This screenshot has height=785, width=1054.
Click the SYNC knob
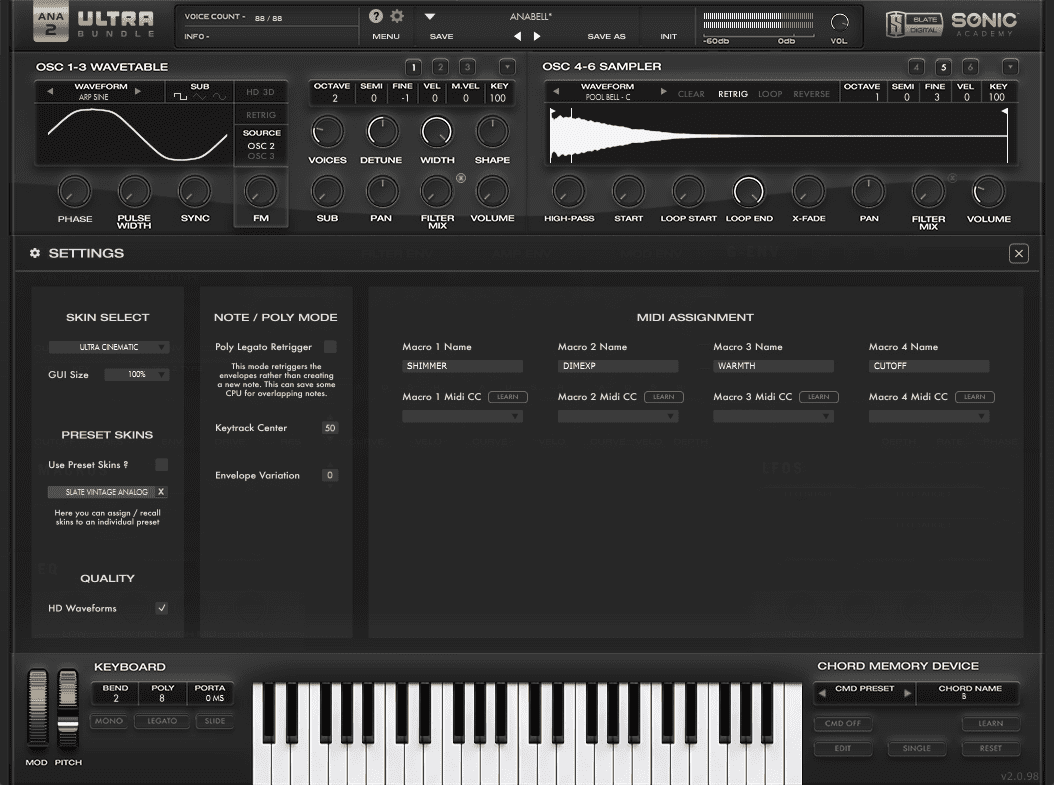pyautogui.click(x=195, y=192)
